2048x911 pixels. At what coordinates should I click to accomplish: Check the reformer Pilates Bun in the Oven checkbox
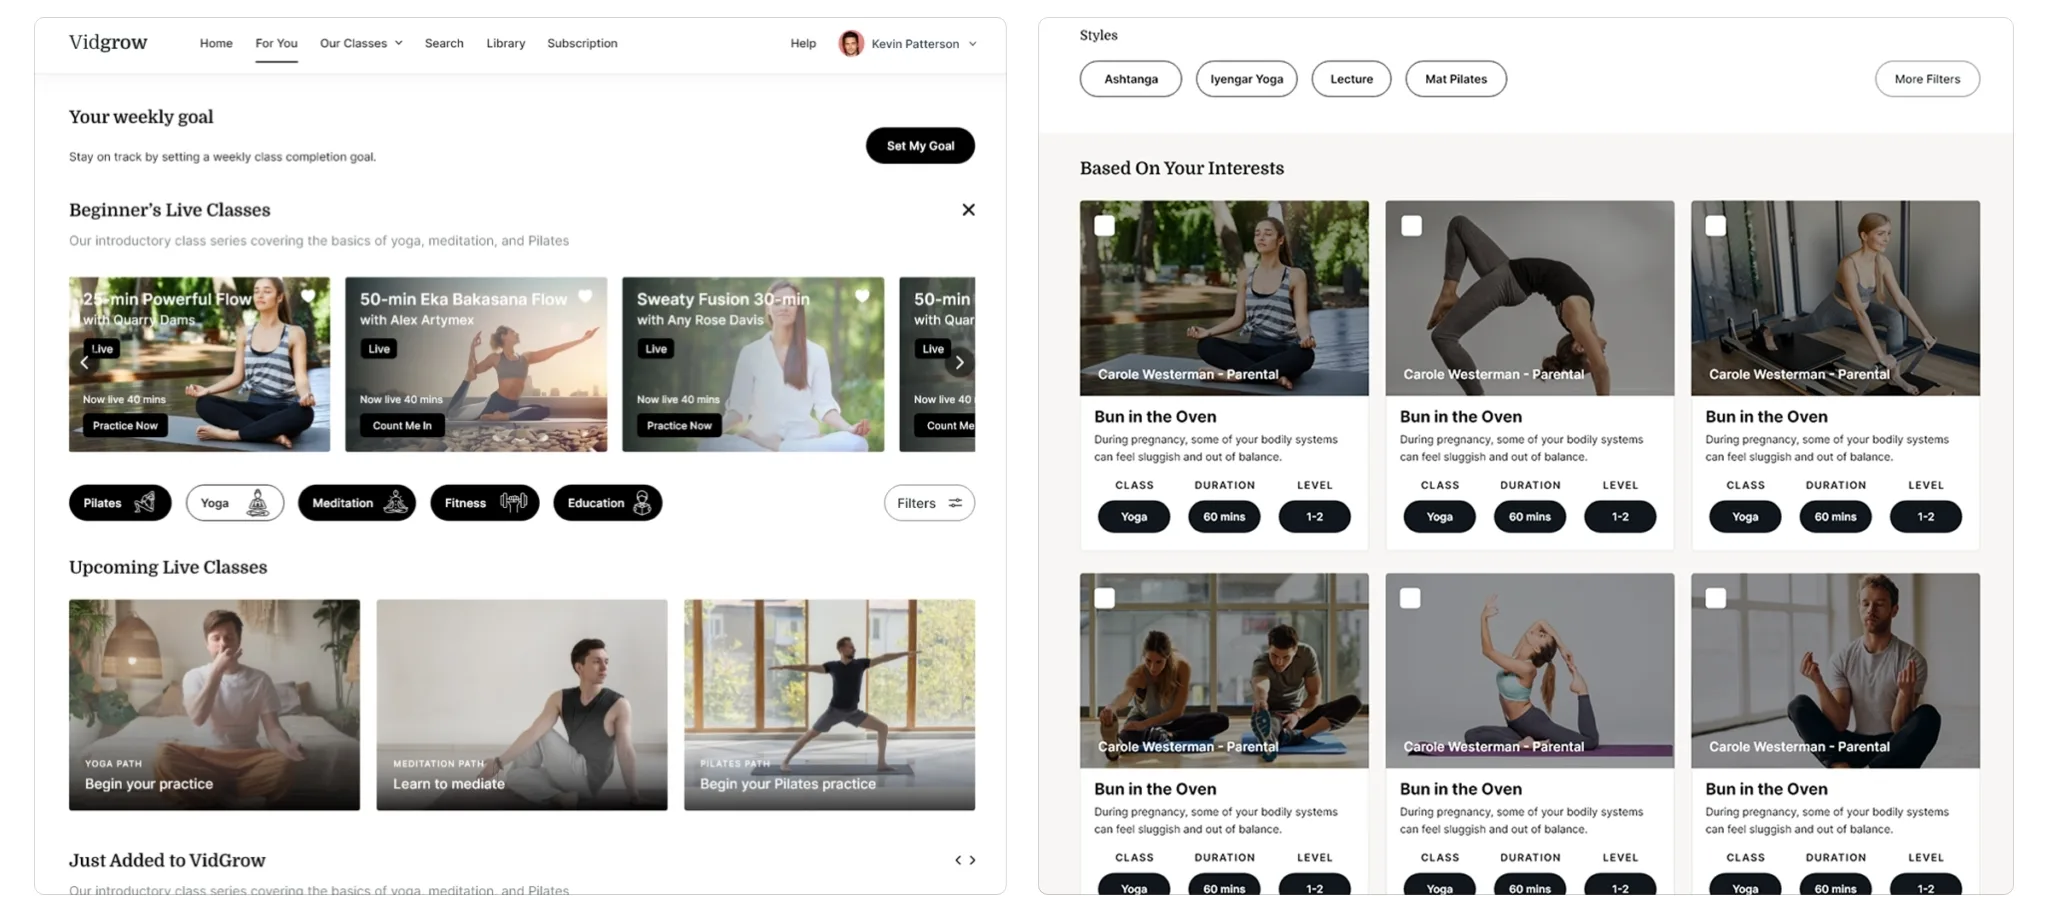coord(1716,226)
